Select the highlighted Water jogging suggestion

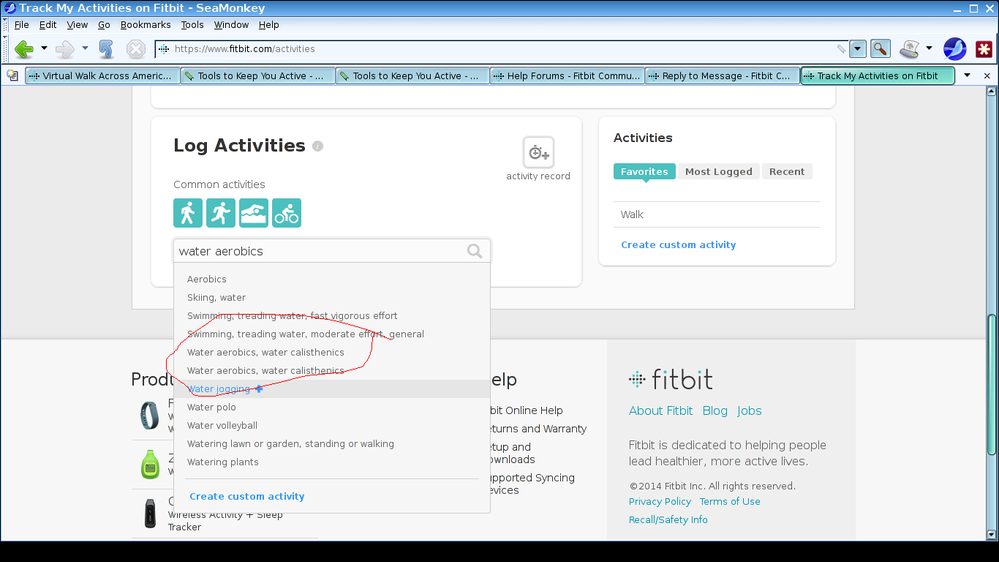pyautogui.click(x=331, y=389)
